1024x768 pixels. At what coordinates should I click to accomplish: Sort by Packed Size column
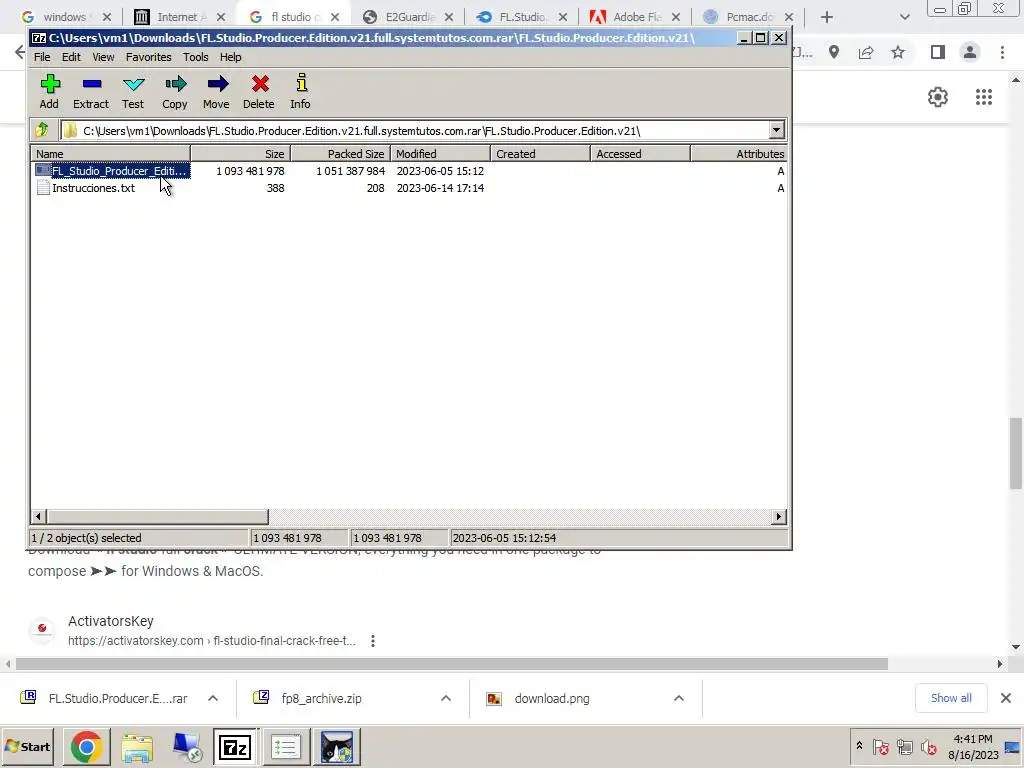tap(340, 153)
